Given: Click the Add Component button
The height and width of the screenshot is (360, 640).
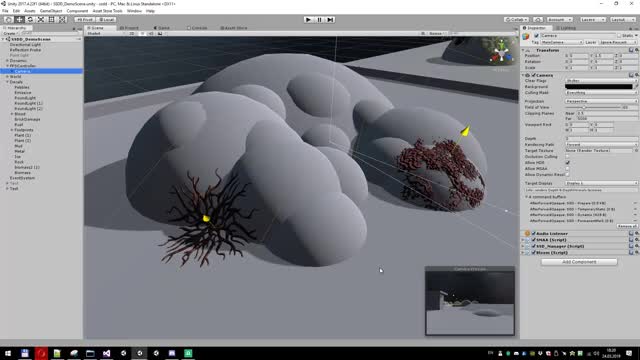Looking at the screenshot, I should [579, 262].
